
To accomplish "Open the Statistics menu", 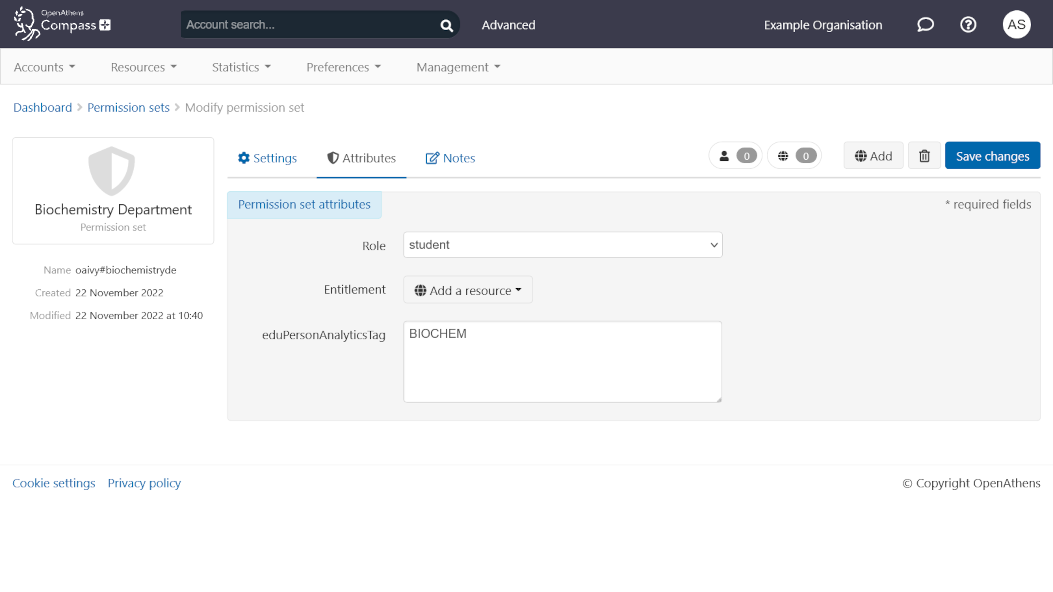I will (241, 67).
